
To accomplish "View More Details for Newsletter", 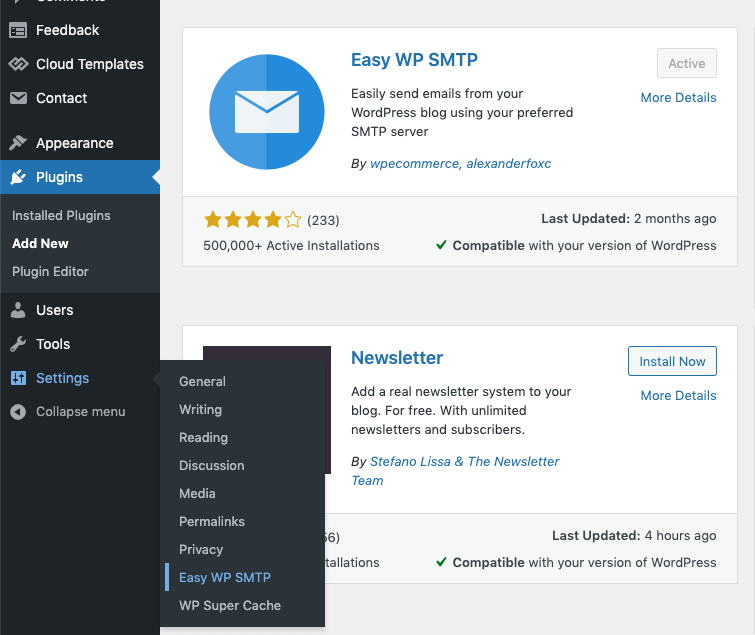I will pyautogui.click(x=678, y=396).
